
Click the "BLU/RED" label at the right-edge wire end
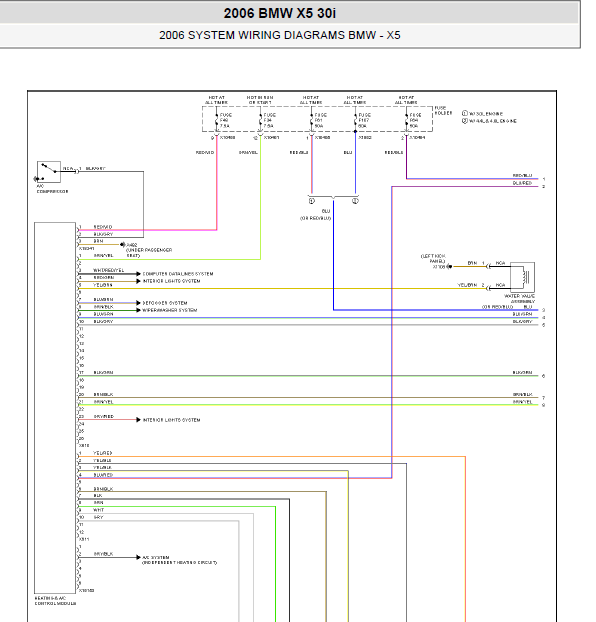tap(522, 183)
